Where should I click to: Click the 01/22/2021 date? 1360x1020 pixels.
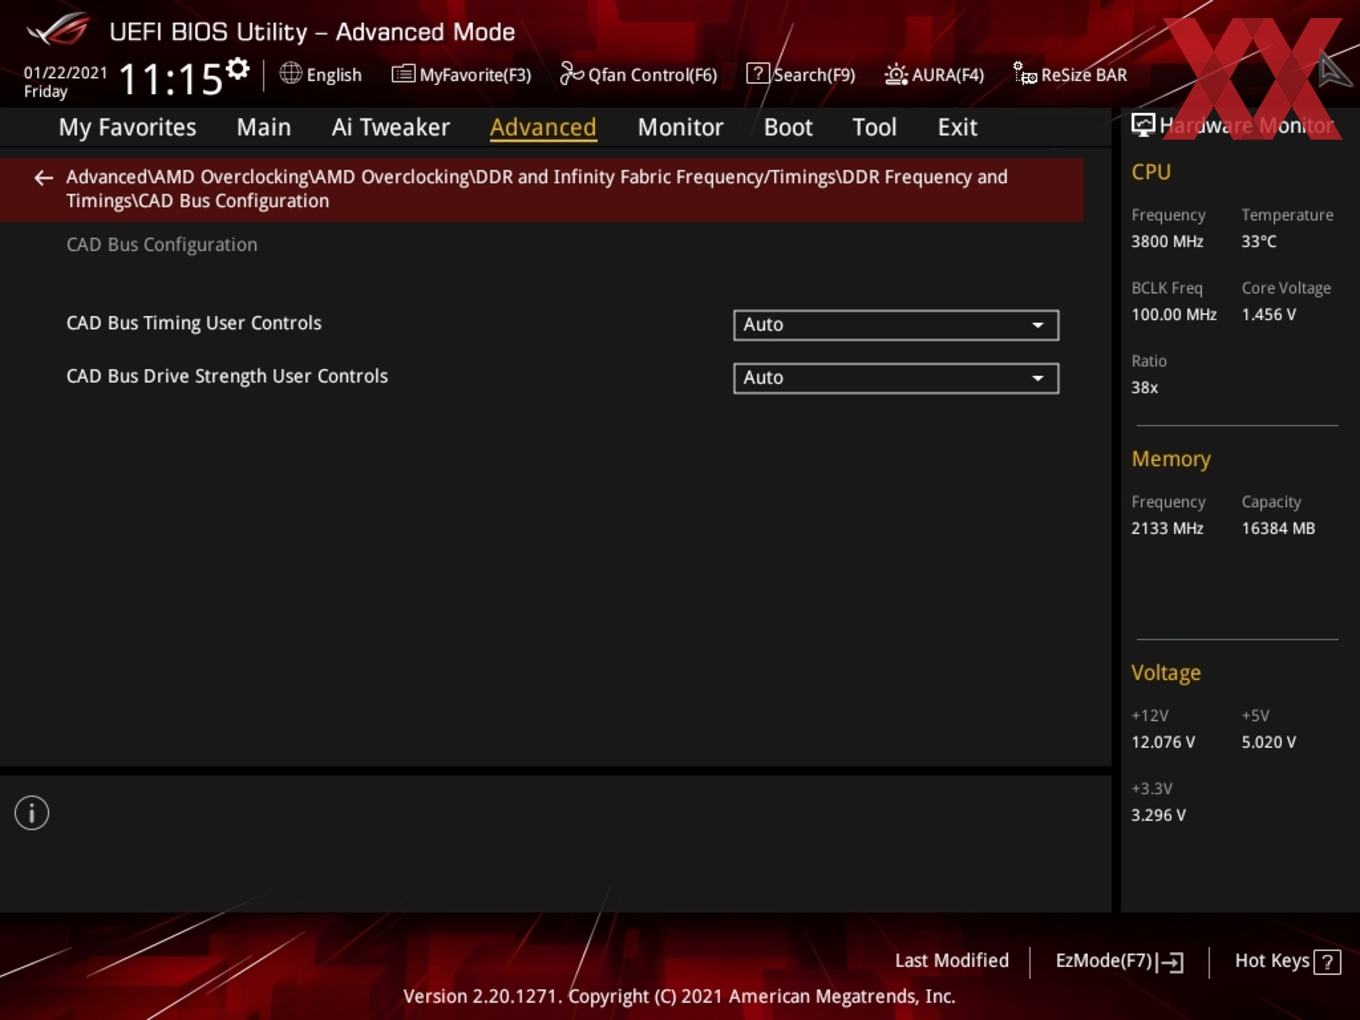point(65,73)
